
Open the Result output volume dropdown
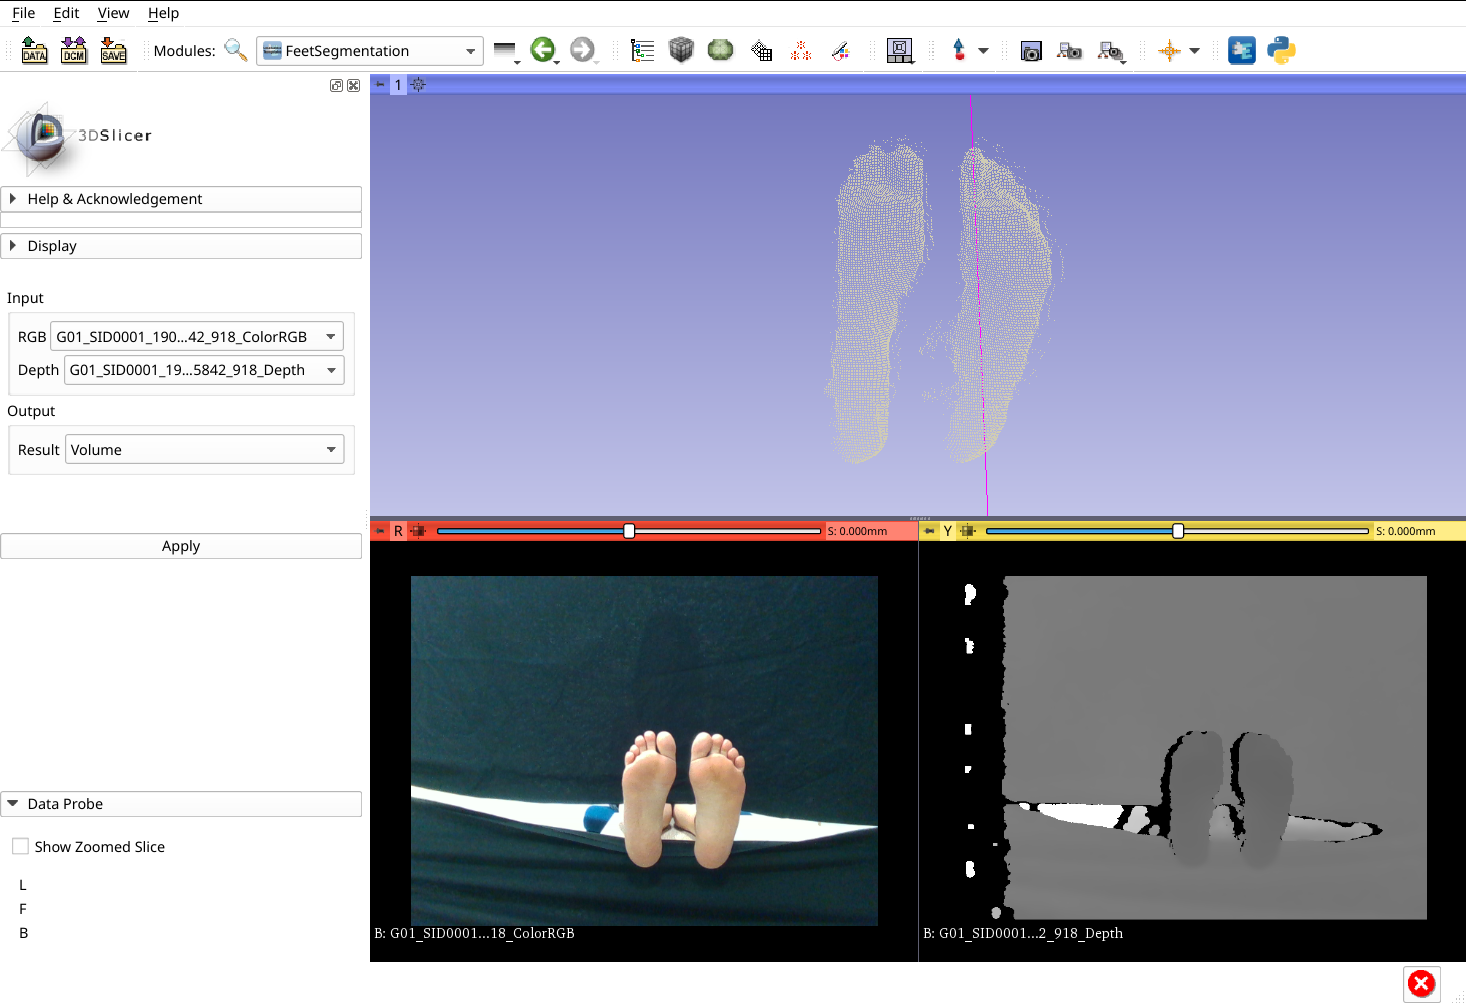pos(204,450)
